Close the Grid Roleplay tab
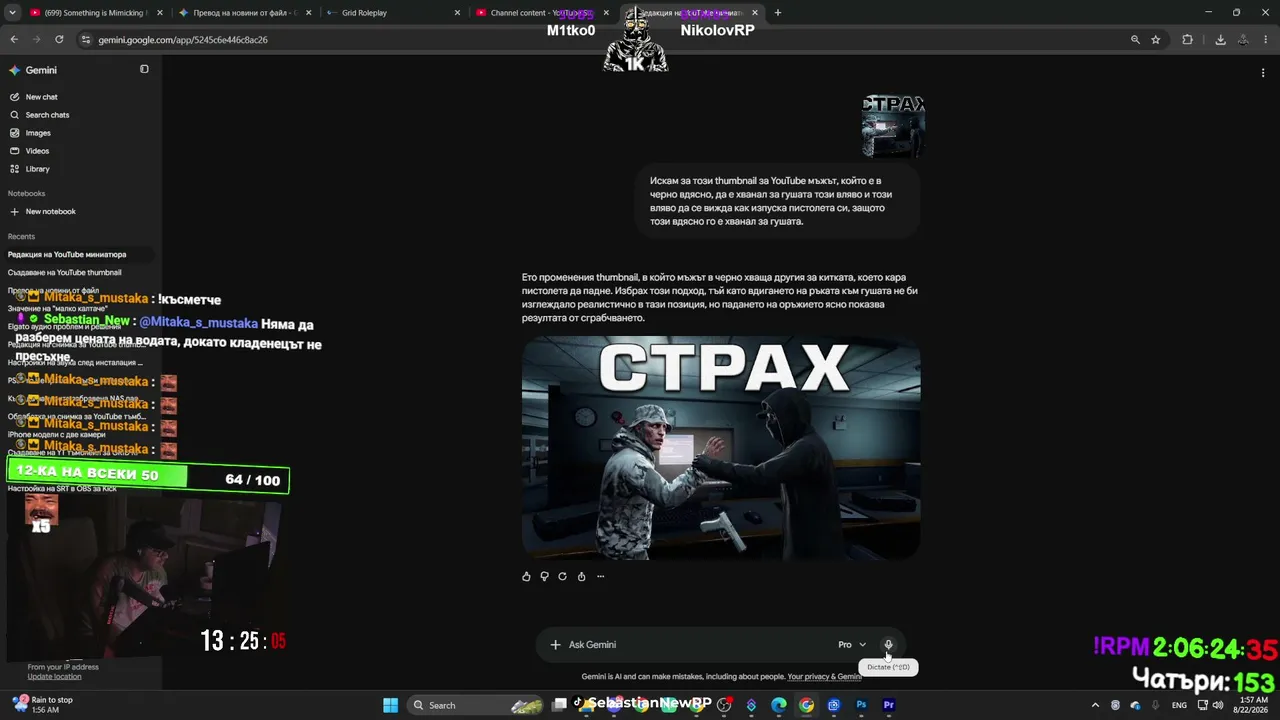This screenshot has width=1280, height=720. pos(458,13)
